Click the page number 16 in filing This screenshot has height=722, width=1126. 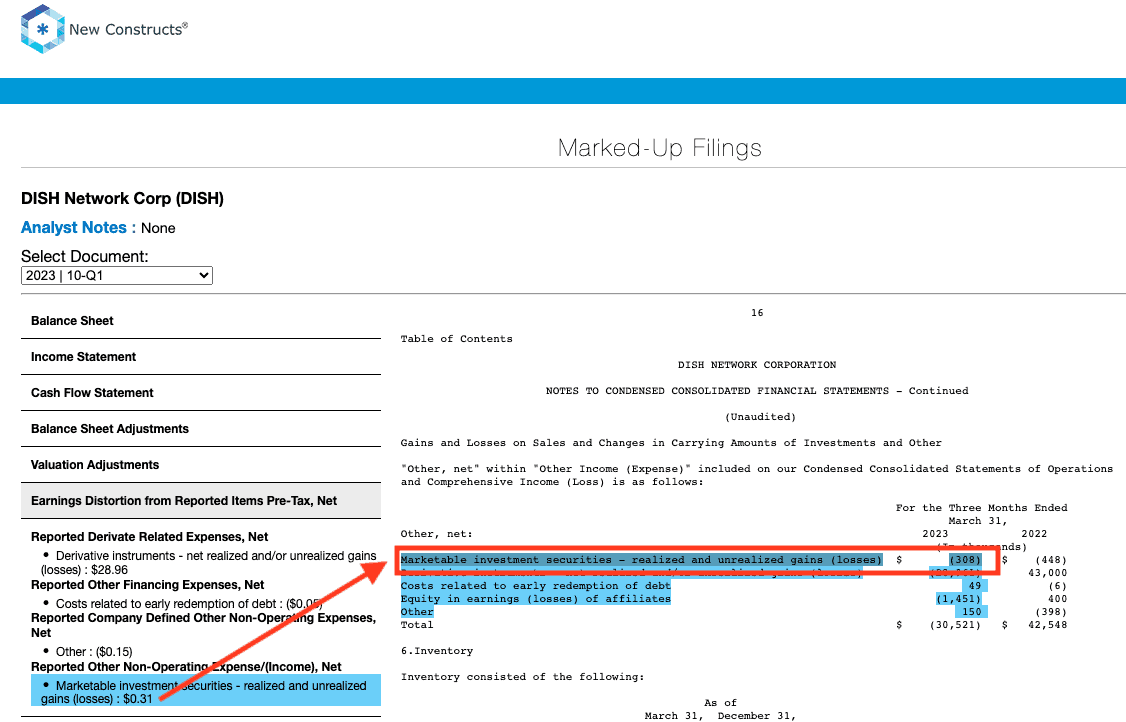pyautogui.click(x=757, y=313)
